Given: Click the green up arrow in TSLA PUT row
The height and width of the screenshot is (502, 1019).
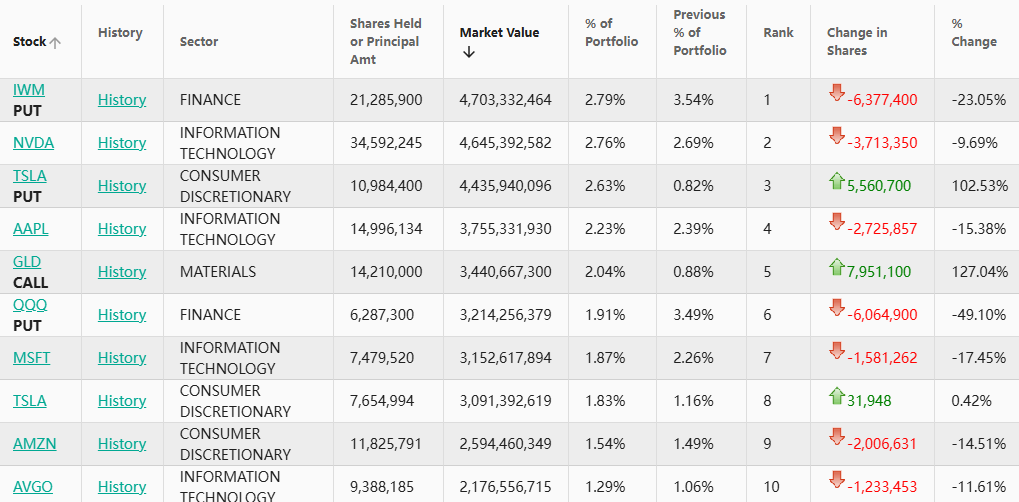Looking at the screenshot, I should [x=837, y=181].
